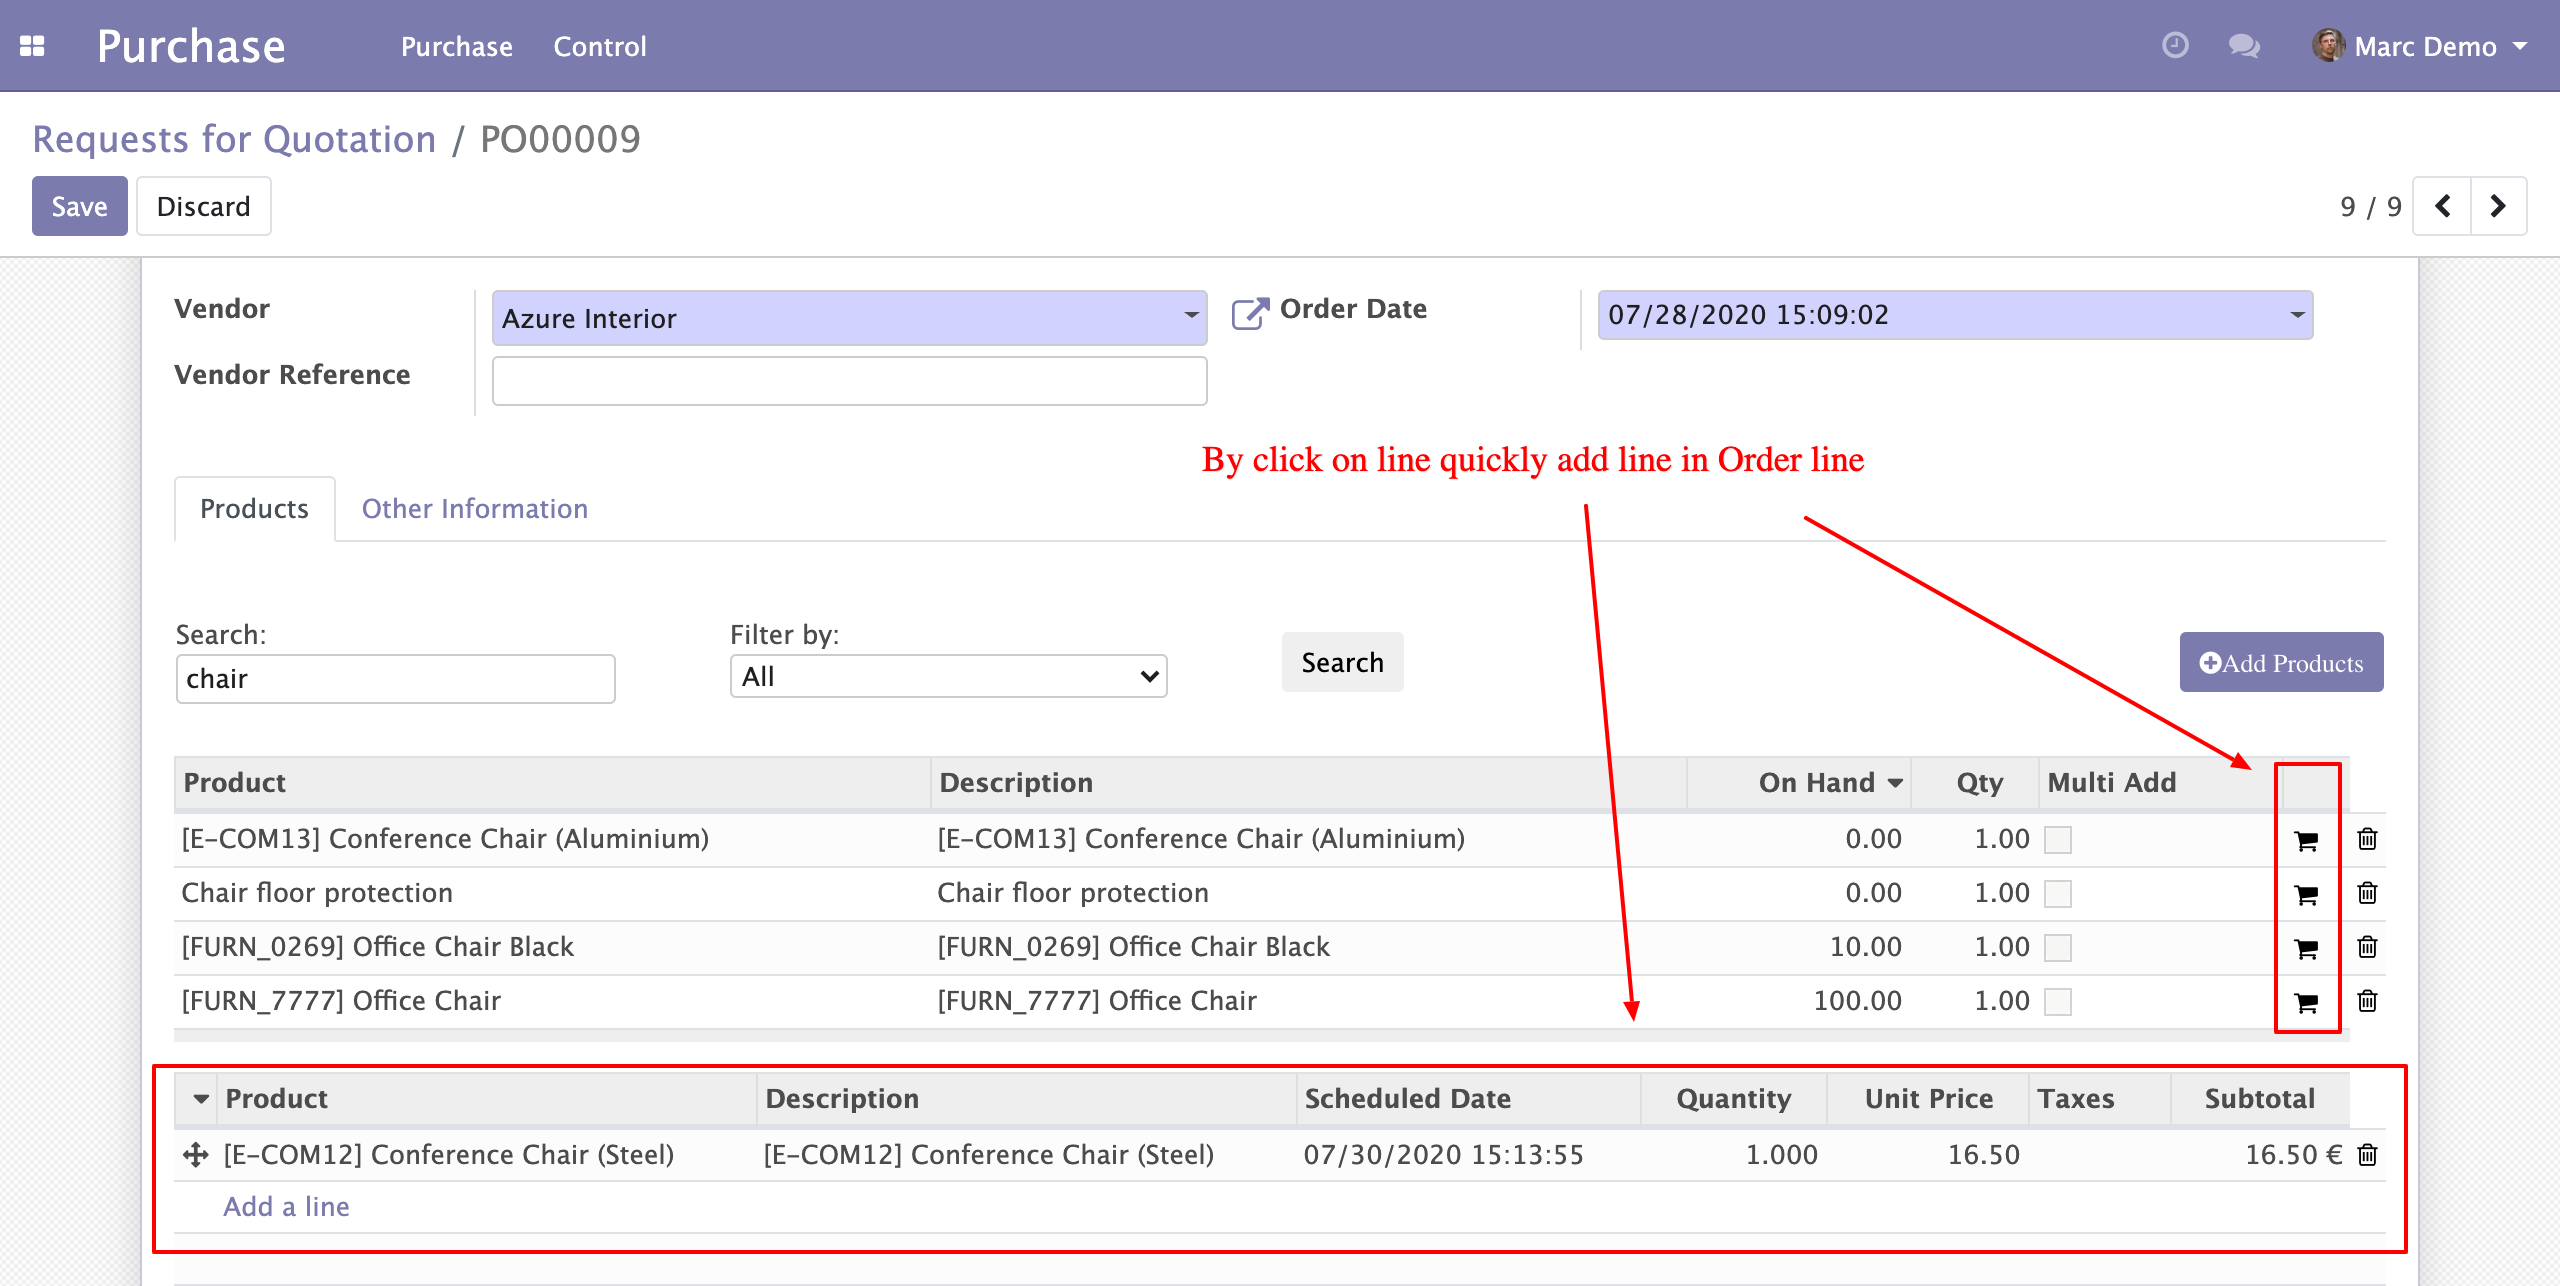Delete the Conference Chair (Aluminium) row

pyautogui.click(x=2367, y=839)
